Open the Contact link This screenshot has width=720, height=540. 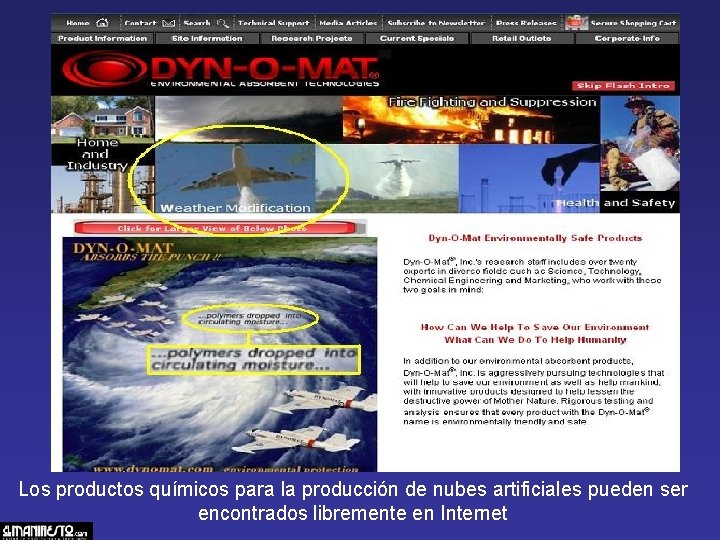(141, 23)
